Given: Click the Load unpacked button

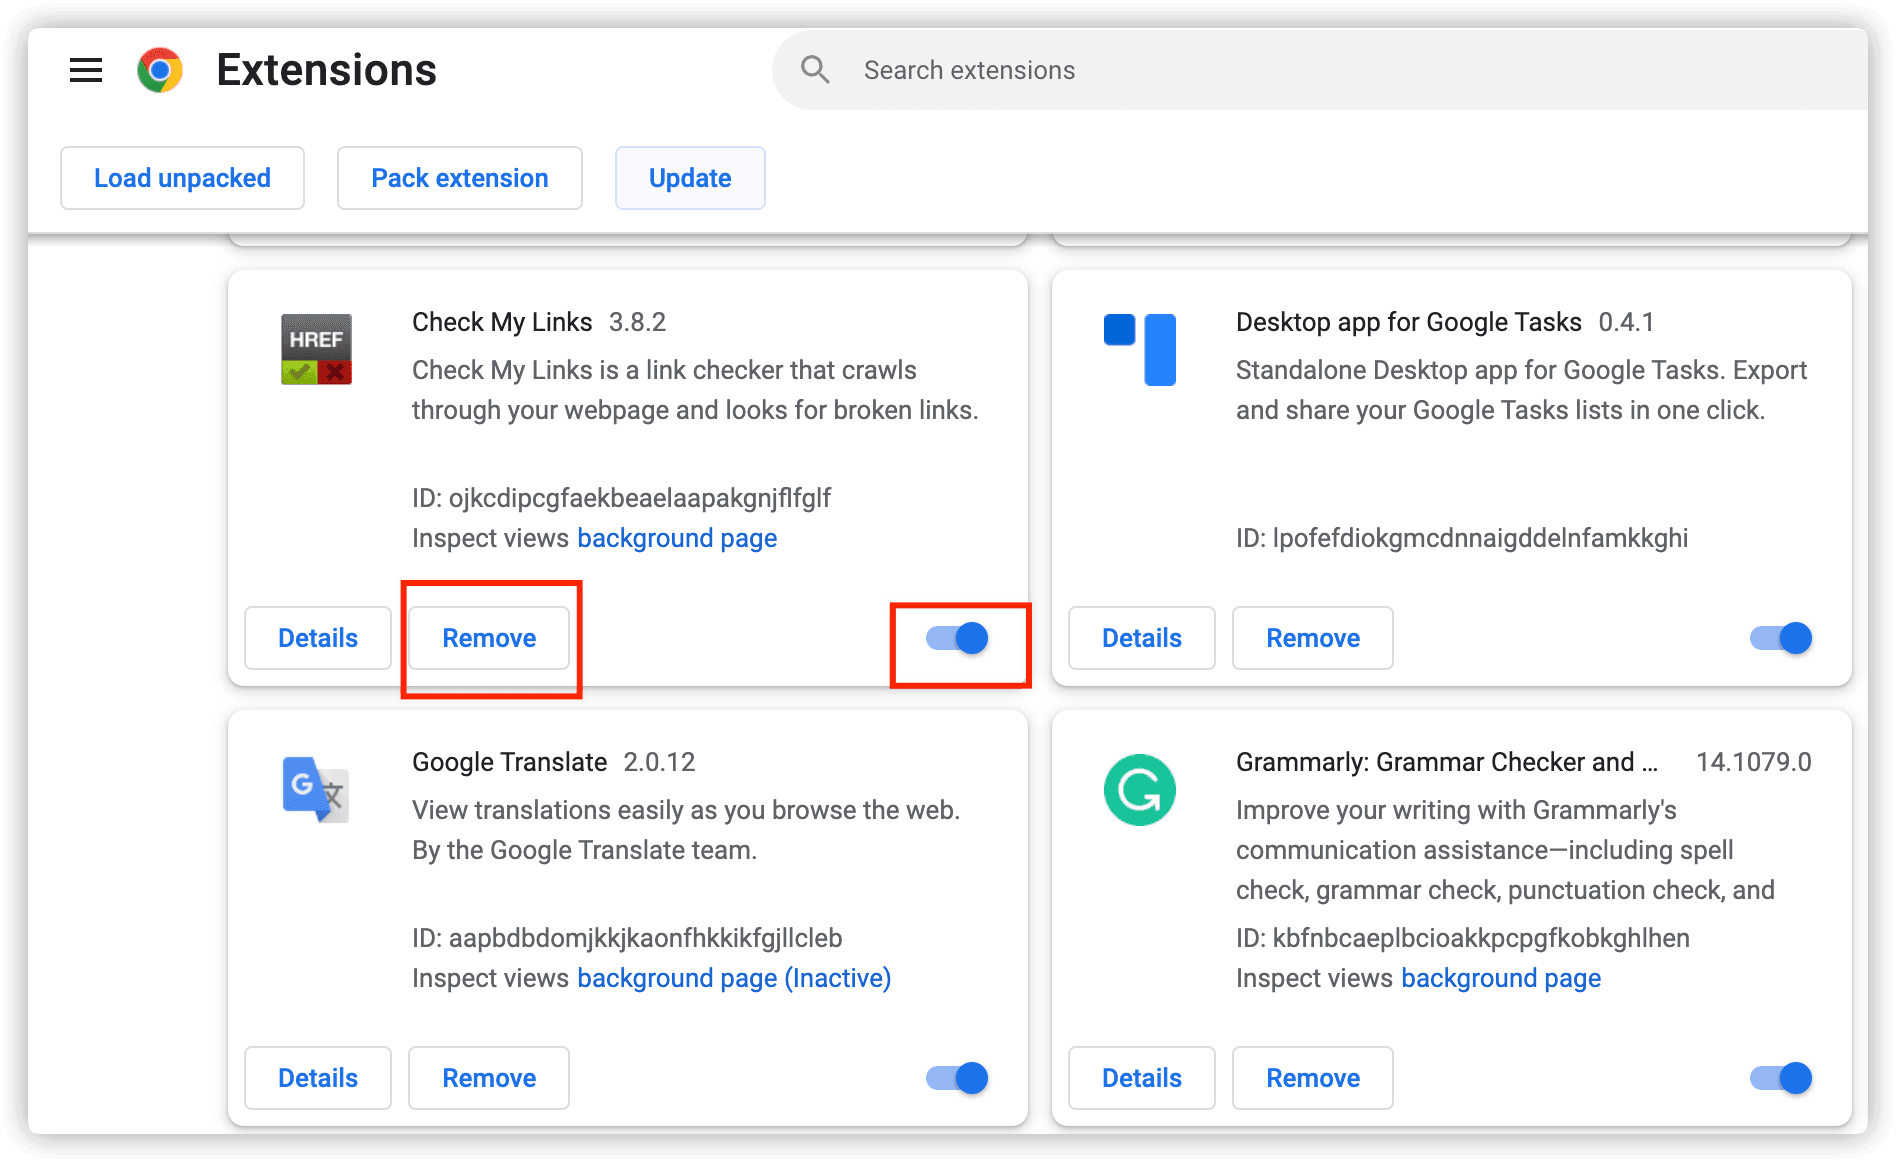Looking at the screenshot, I should (x=182, y=178).
